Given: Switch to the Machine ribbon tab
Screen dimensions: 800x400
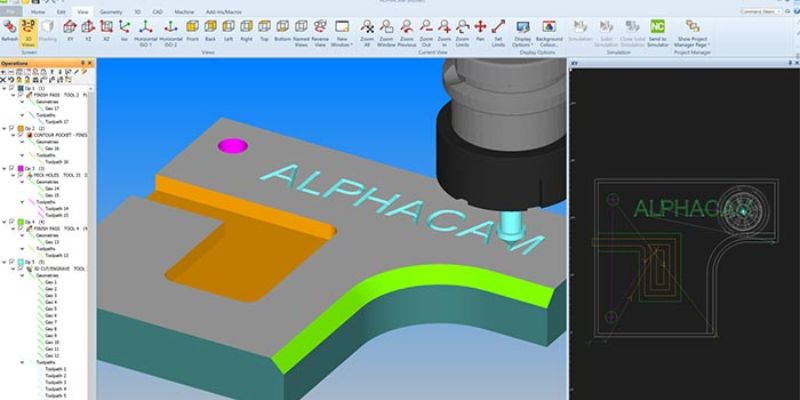Looking at the screenshot, I should point(184,11).
